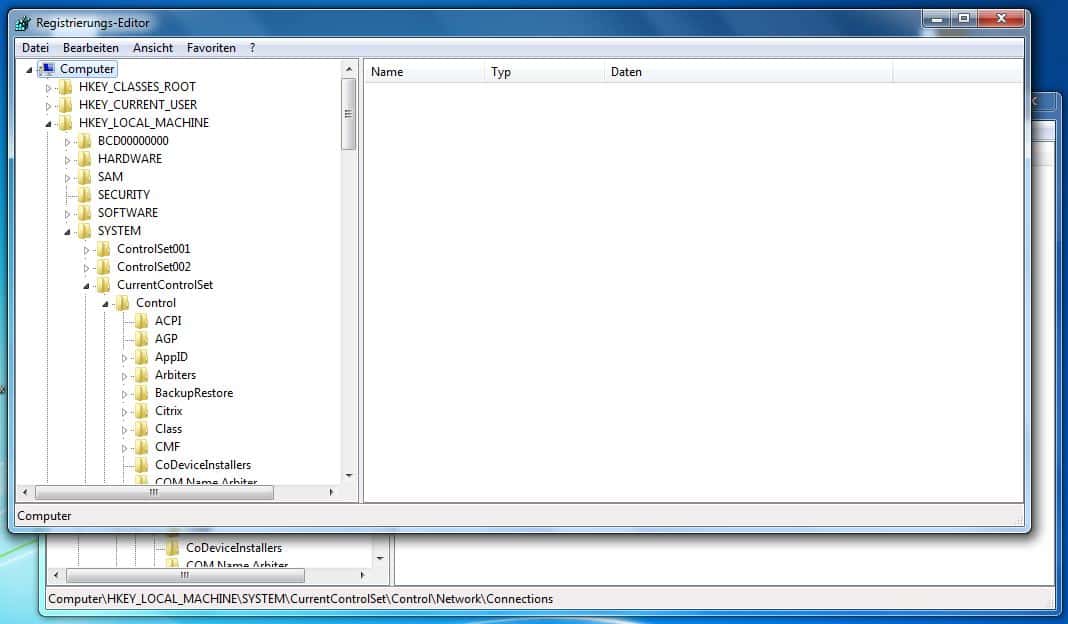Select the BackupRestore tree label
The height and width of the screenshot is (624, 1068).
194,393
